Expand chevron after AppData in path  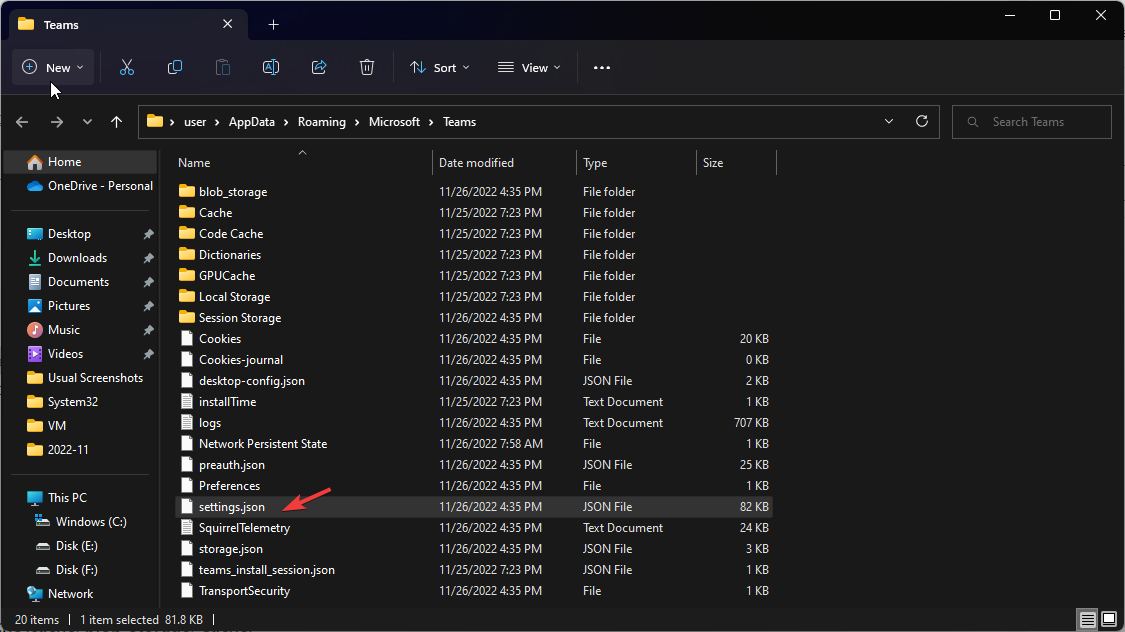point(286,122)
